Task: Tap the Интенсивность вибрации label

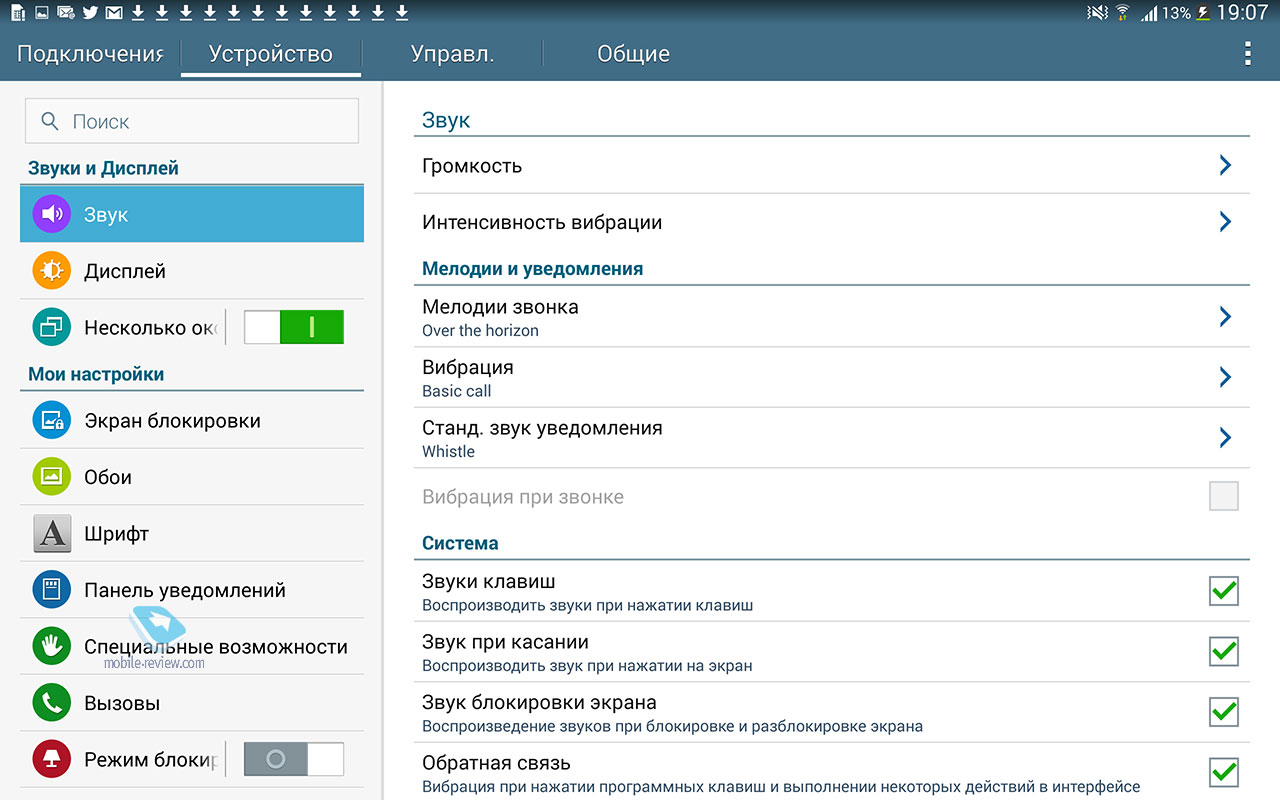Action: tap(542, 222)
